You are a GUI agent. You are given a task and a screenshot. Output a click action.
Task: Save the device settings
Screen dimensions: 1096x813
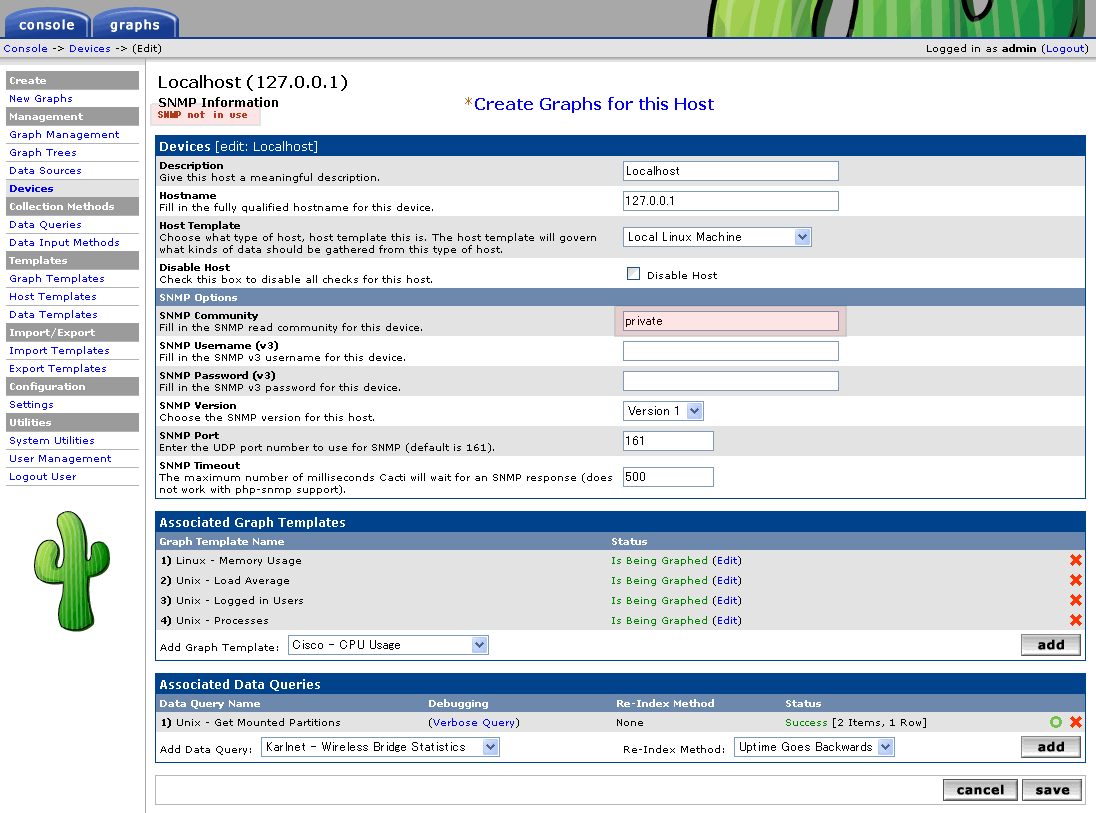point(1052,790)
